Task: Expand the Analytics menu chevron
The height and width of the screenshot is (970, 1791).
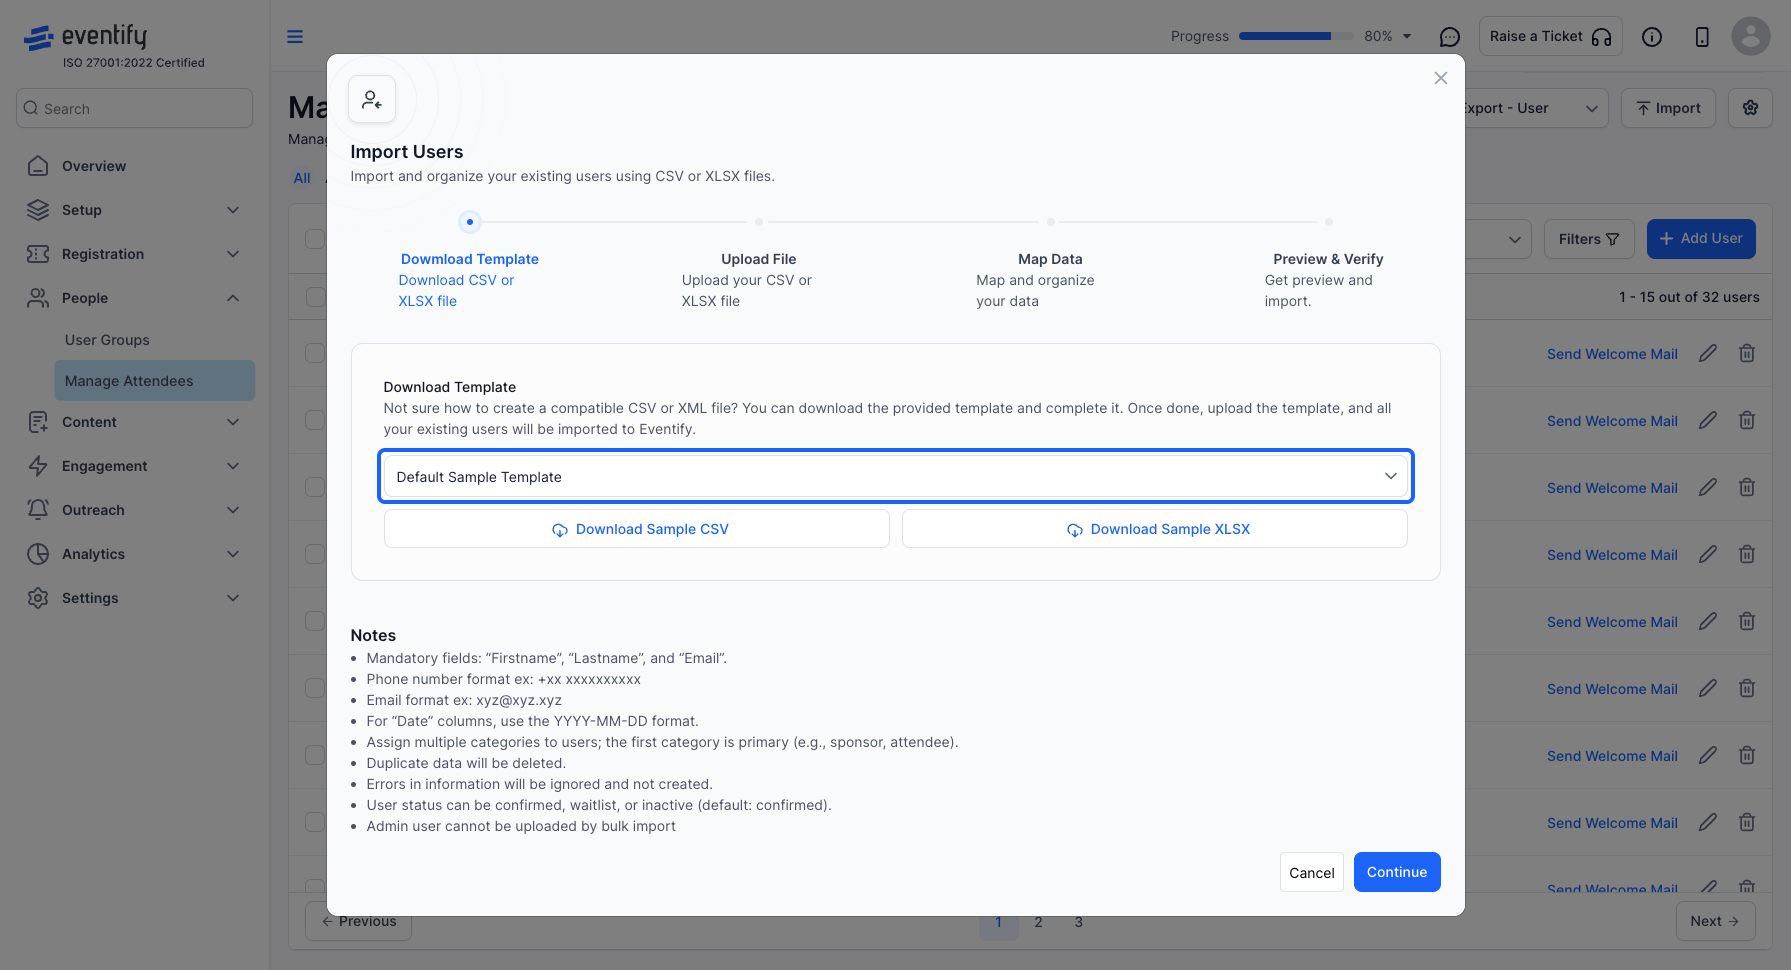Action: pyautogui.click(x=233, y=554)
